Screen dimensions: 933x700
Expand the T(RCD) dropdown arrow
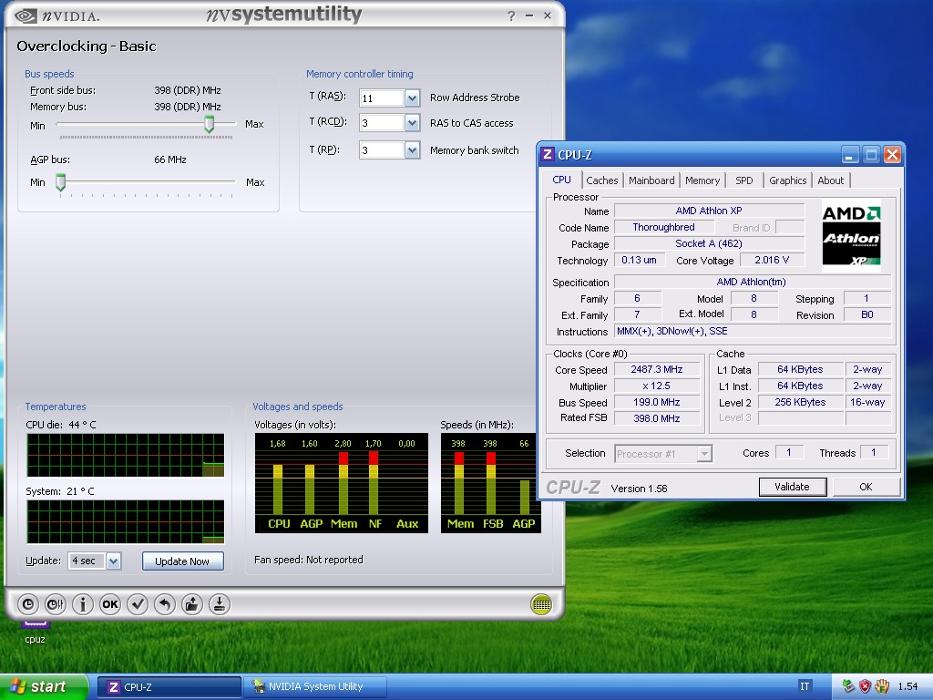coord(412,123)
